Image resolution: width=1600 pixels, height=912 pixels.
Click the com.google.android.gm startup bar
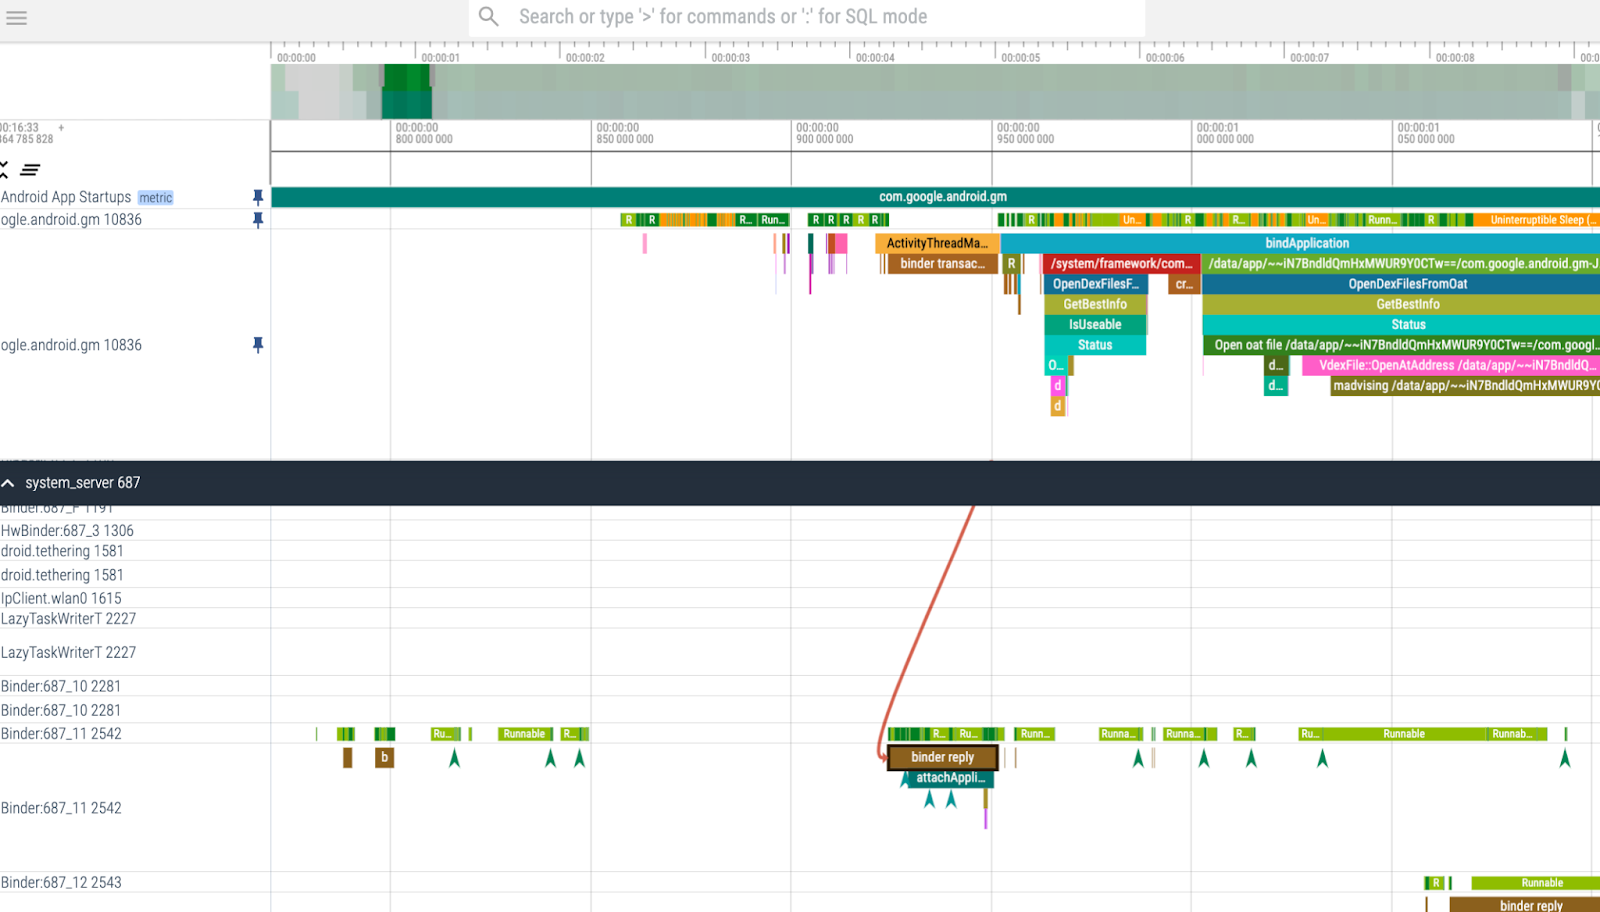click(x=942, y=197)
